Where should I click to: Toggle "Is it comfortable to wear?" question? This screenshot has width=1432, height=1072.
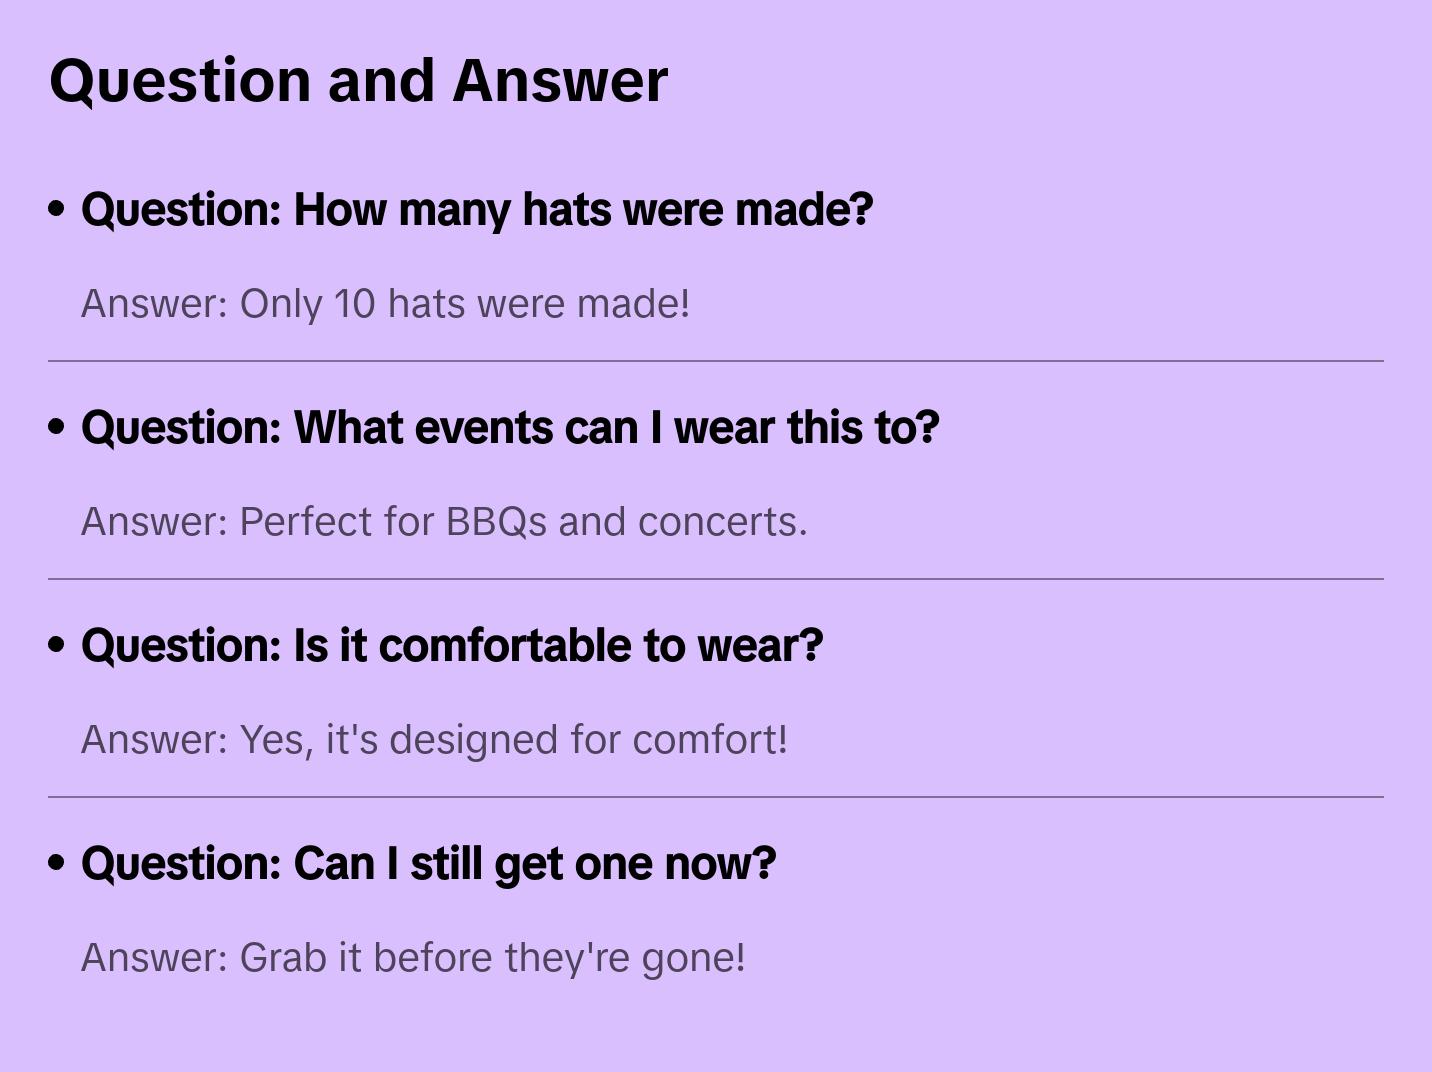coord(452,645)
